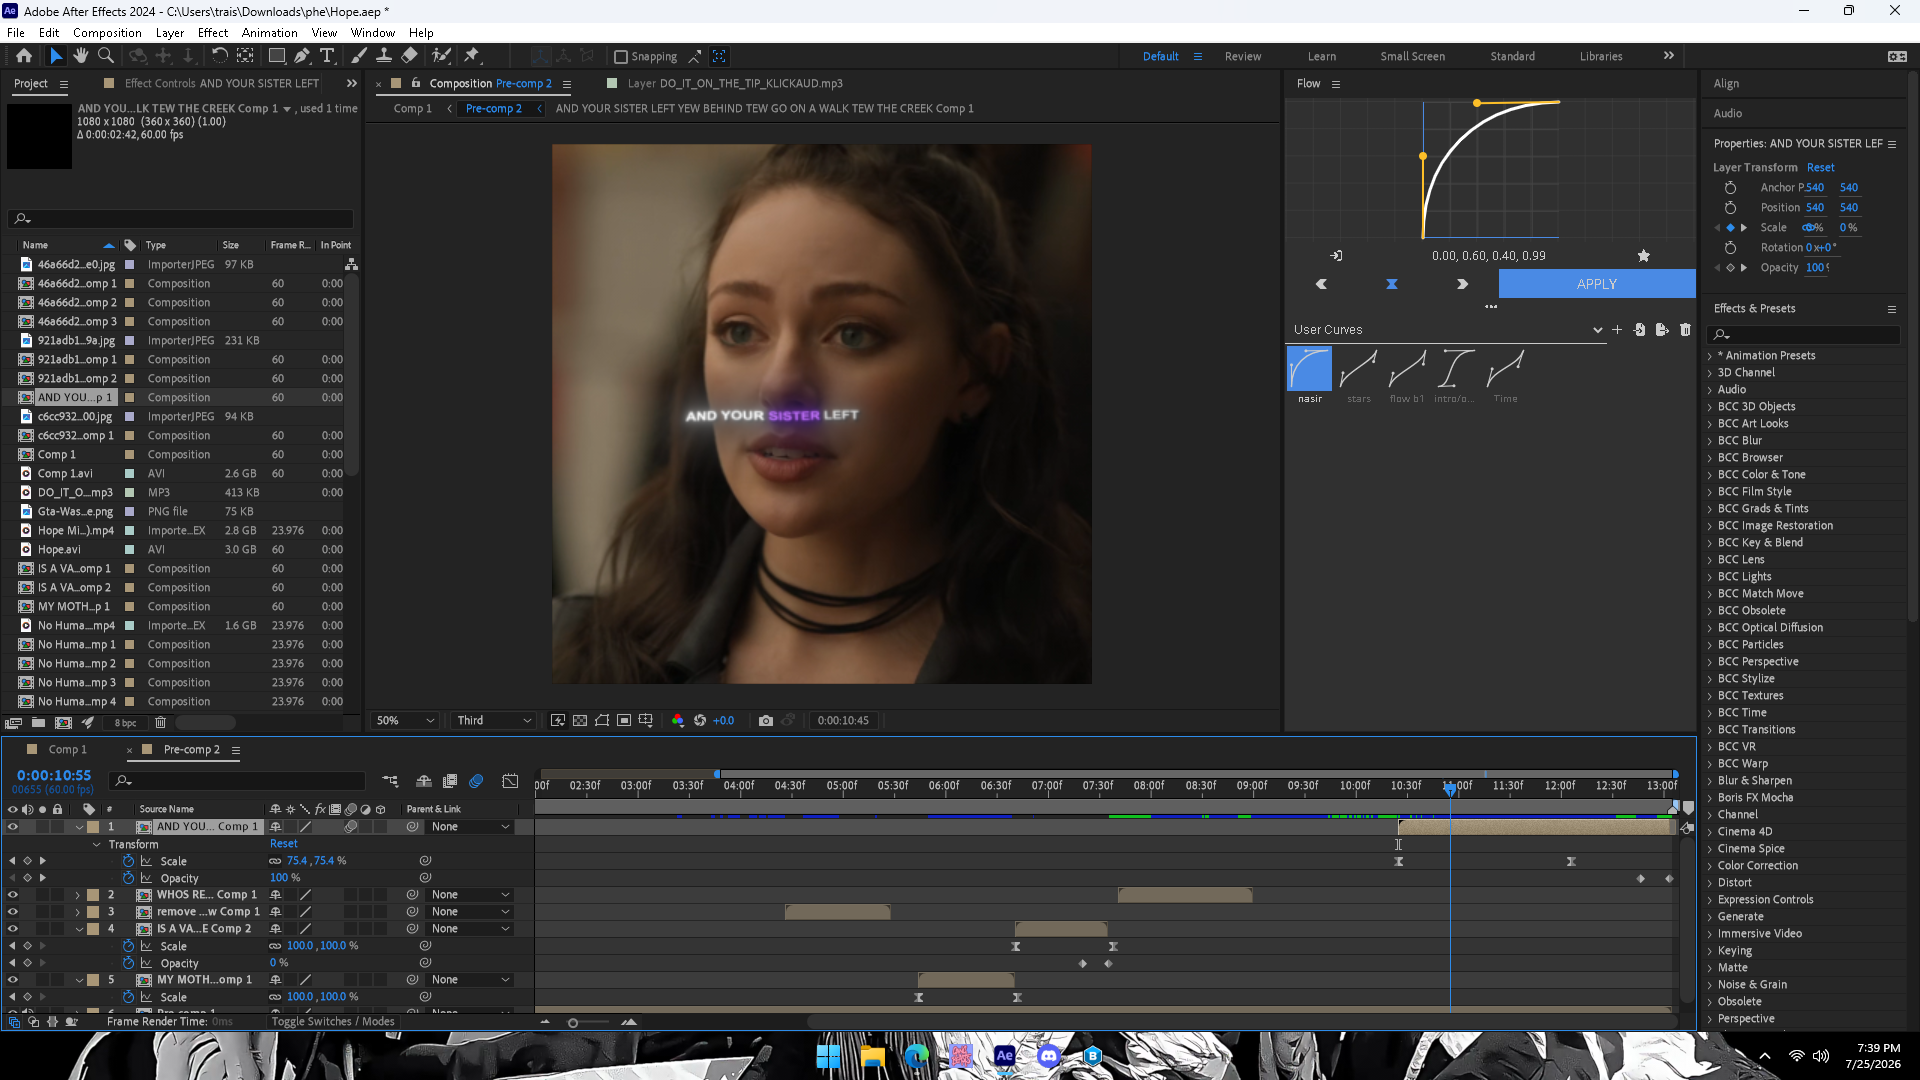Open the Effect menu
The width and height of the screenshot is (1920, 1080).
pyautogui.click(x=213, y=33)
